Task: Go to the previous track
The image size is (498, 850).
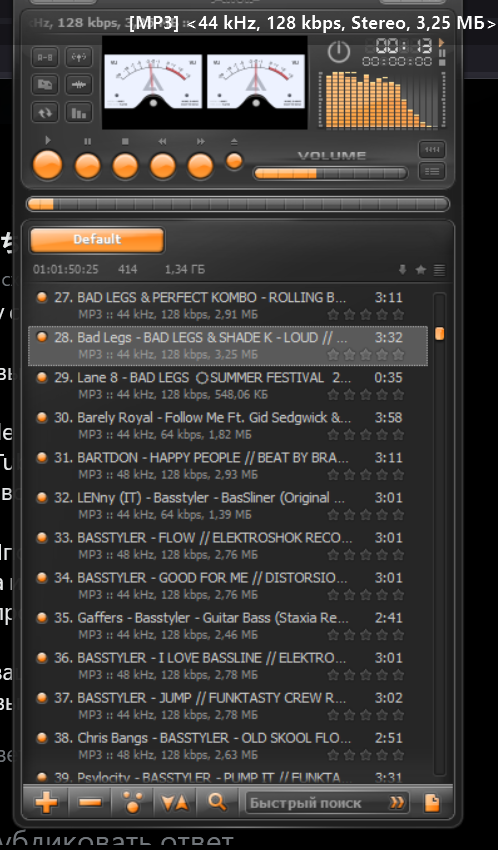Action: coord(163,166)
